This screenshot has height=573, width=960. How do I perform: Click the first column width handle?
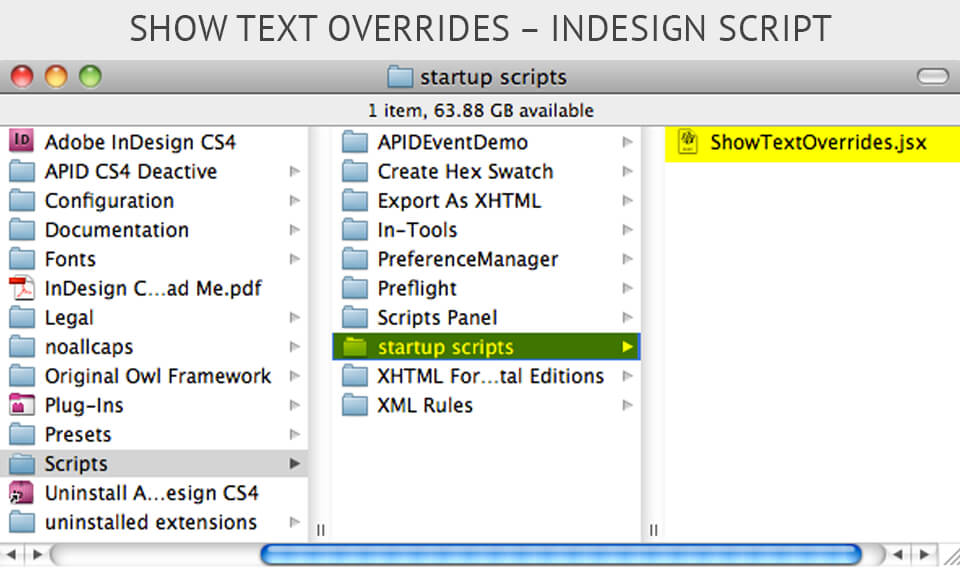(x=321, y=530)
